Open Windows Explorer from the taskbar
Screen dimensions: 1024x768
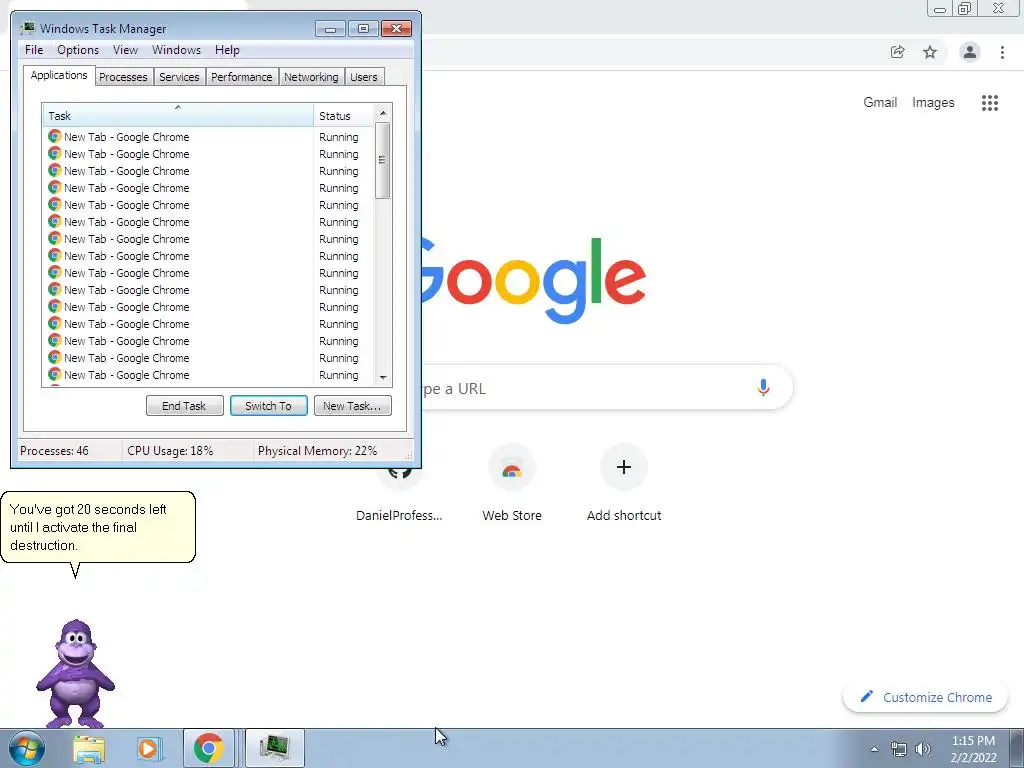89,748
